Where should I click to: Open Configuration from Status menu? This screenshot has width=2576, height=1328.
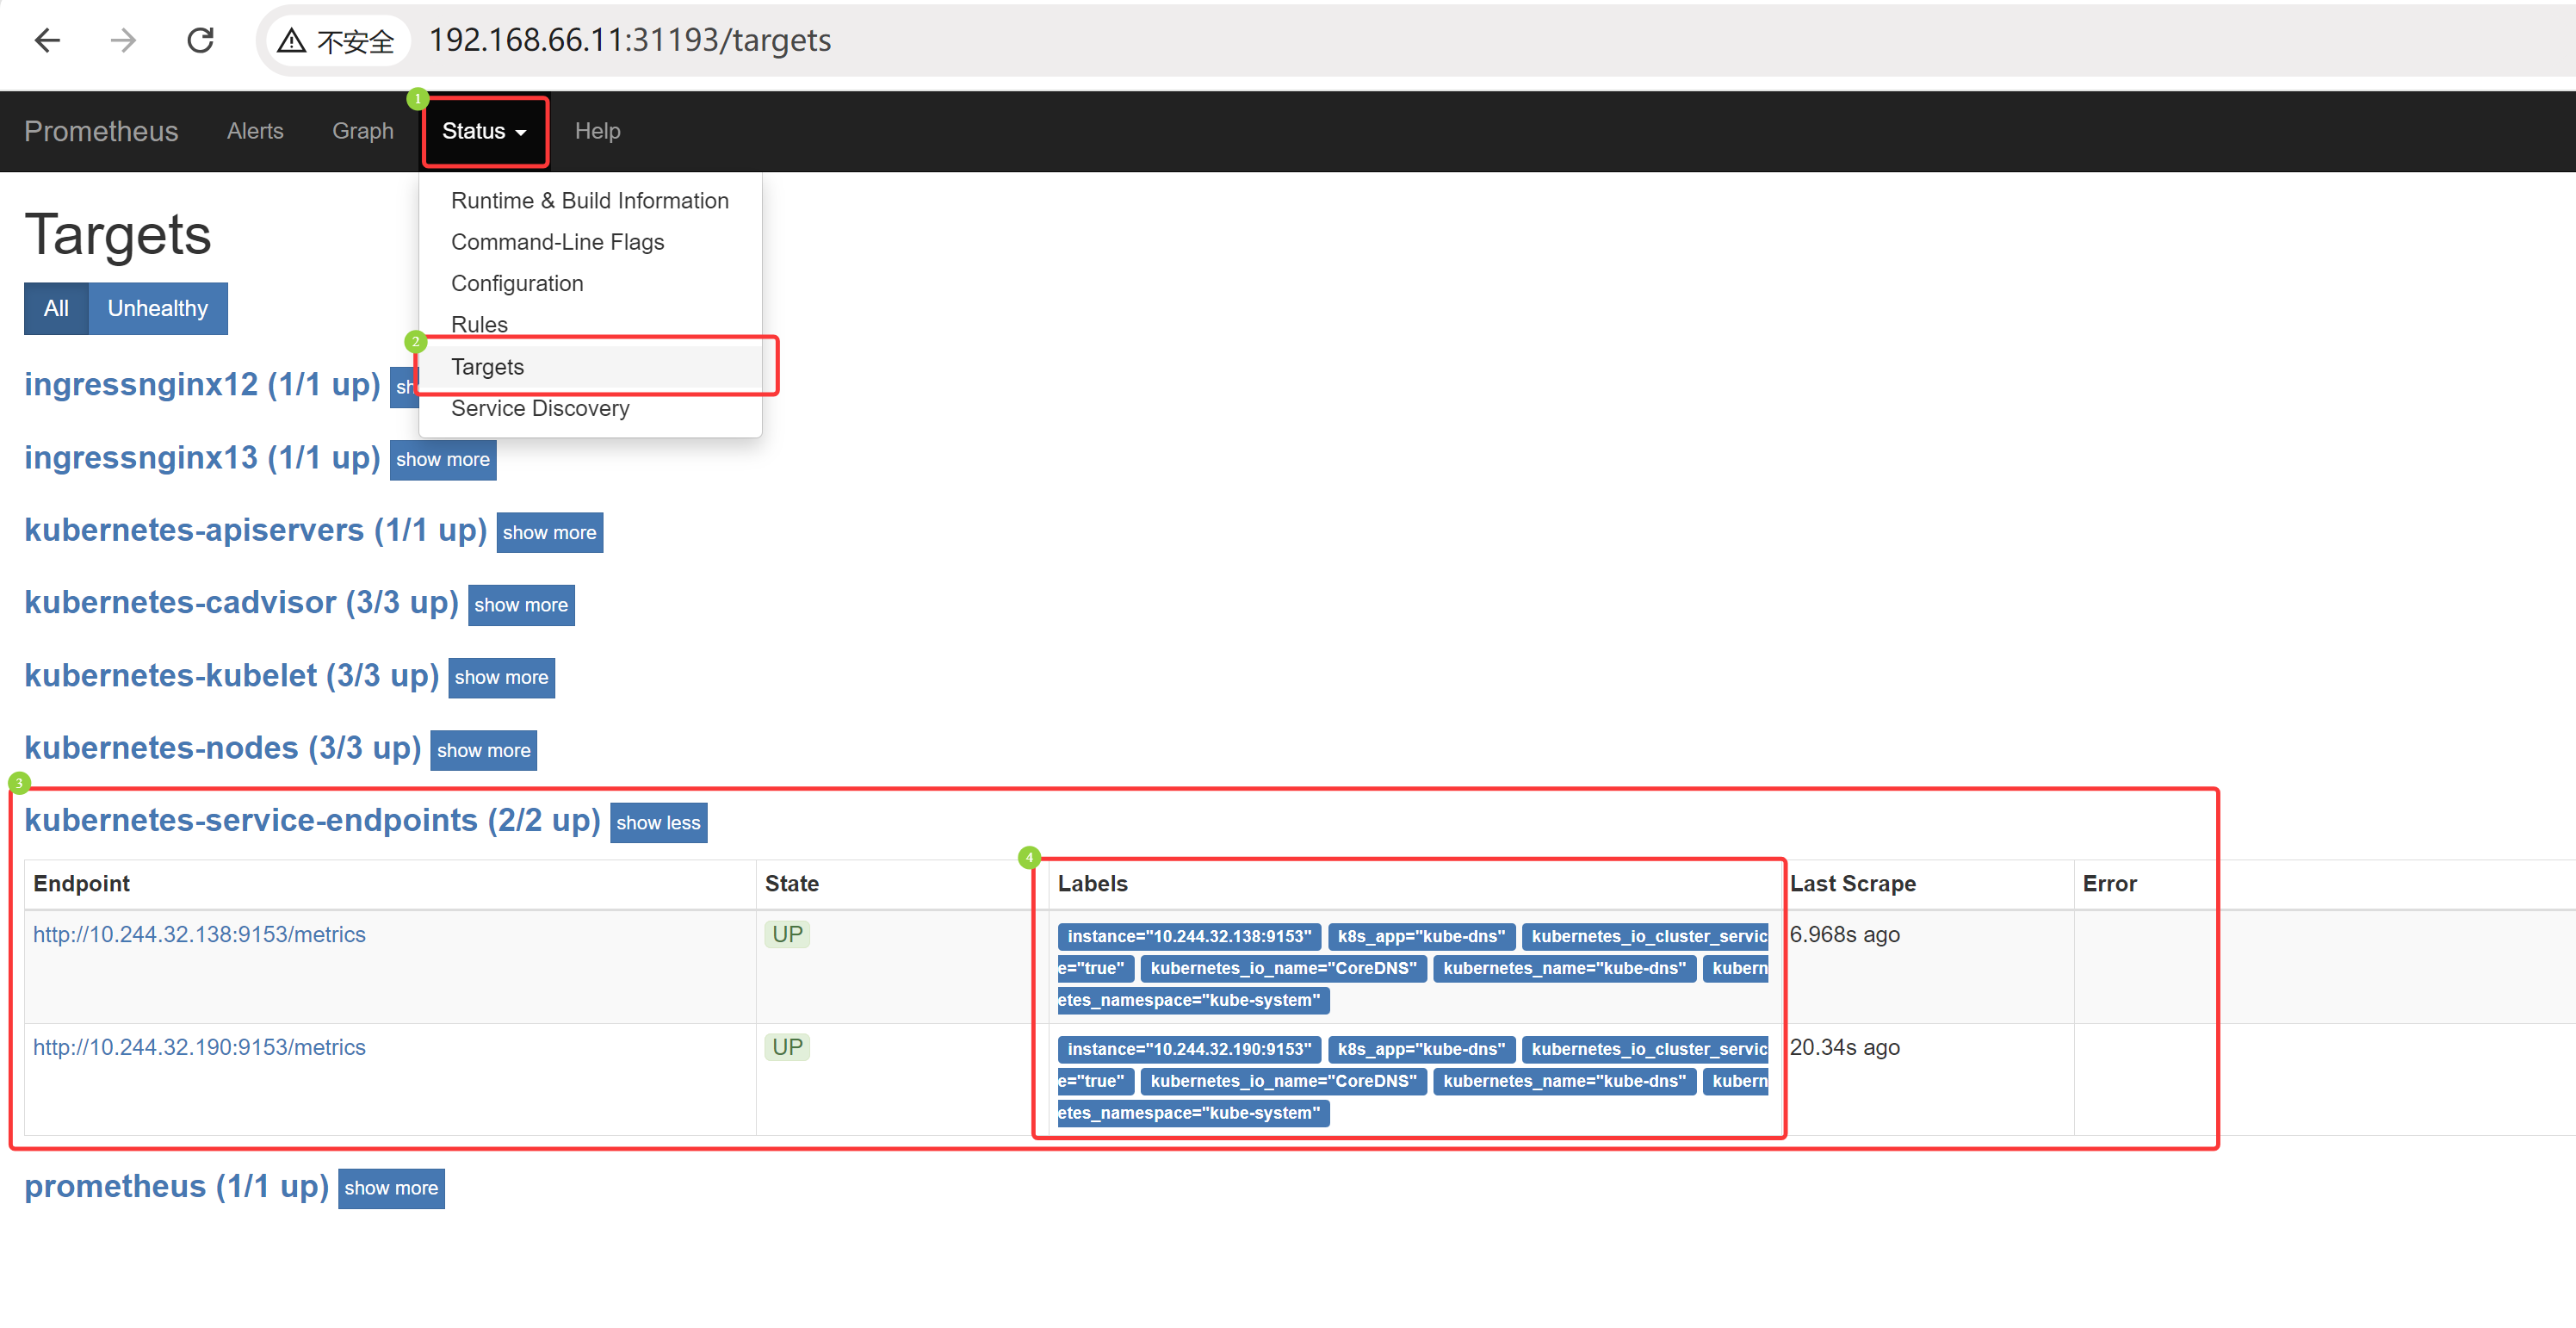[x=516, y=283]
